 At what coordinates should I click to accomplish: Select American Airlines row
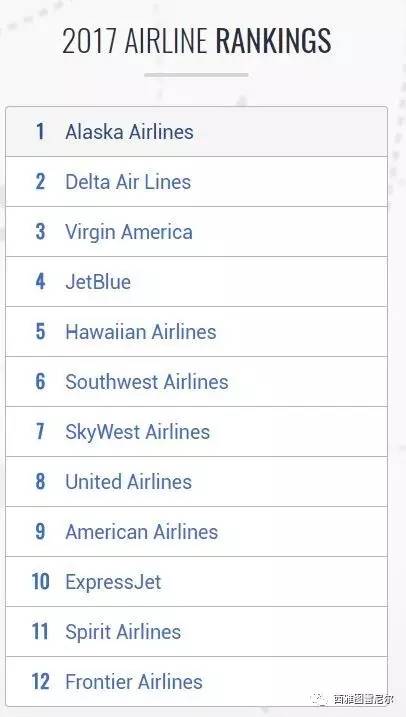(196, 531)
